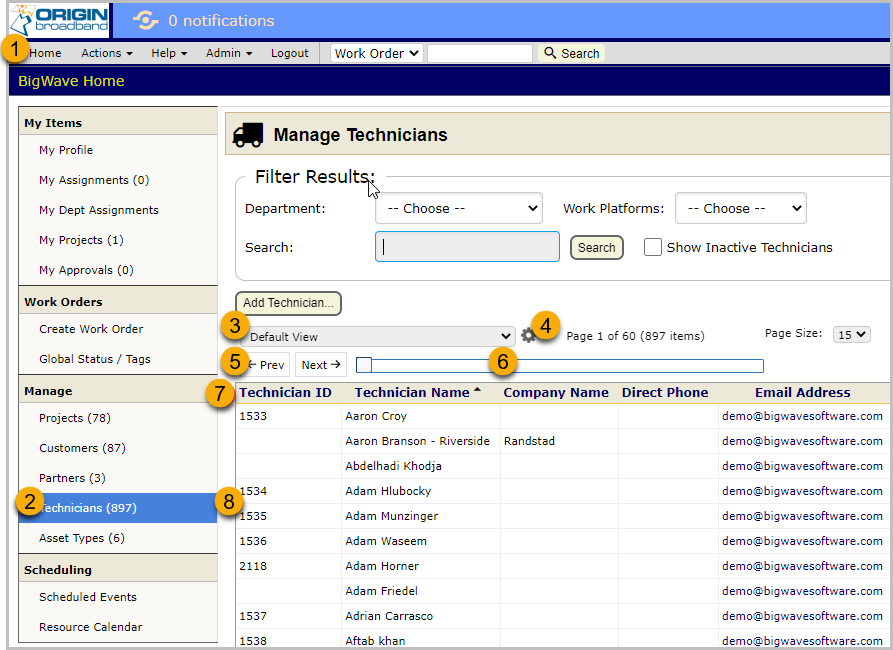Enable Show Inactive Technicians checkbox

653,247
